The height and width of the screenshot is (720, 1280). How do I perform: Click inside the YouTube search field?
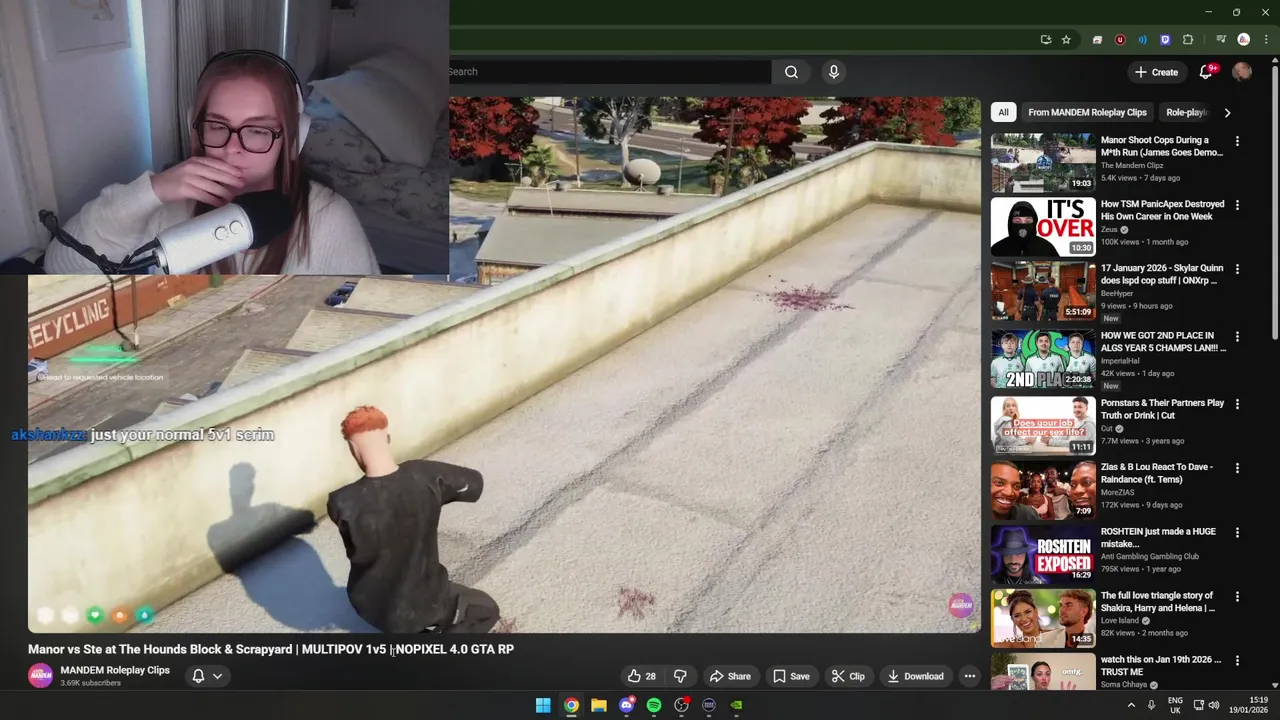click(x=610, y=72)
